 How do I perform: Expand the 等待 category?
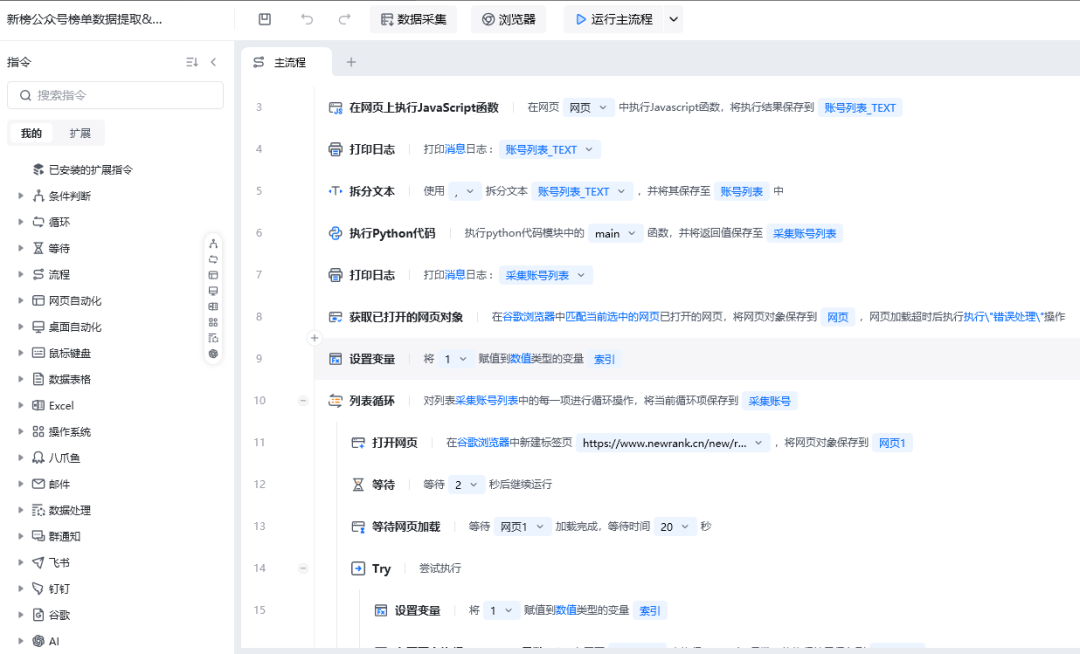[x=21, y=248]
